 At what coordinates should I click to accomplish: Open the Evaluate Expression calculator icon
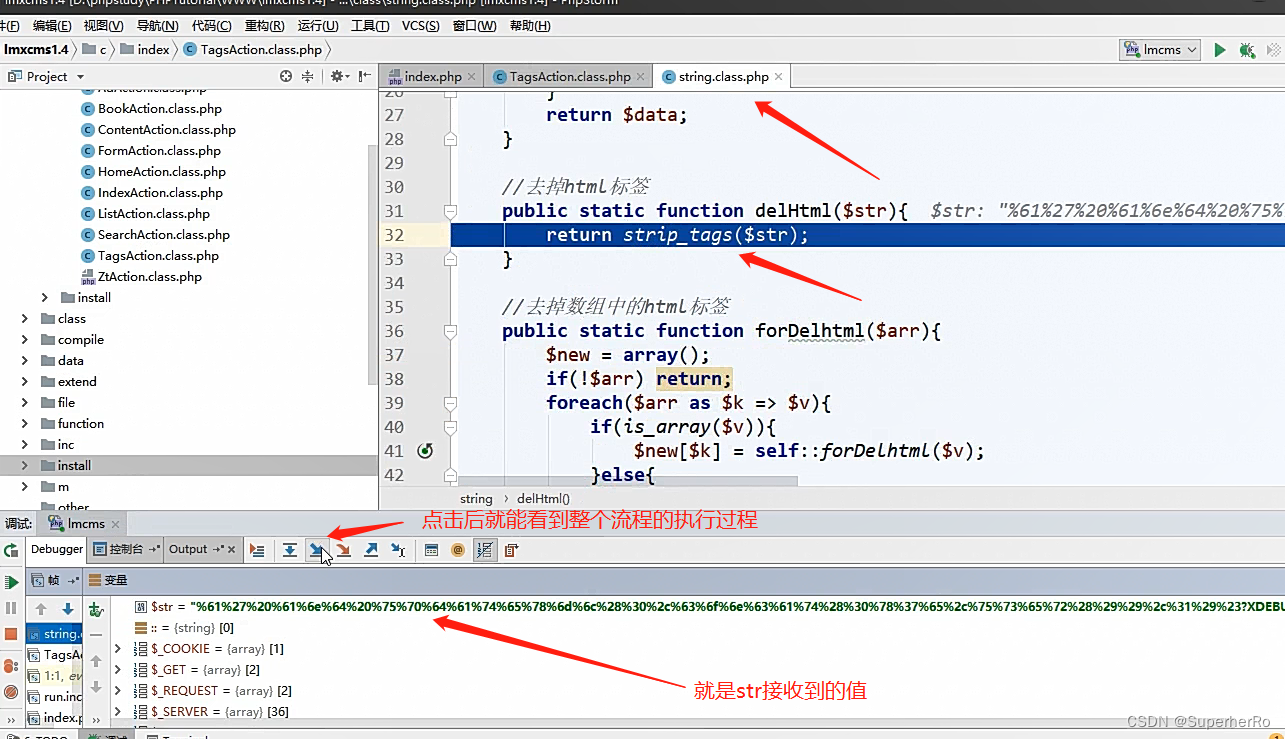tap(431, 550)
